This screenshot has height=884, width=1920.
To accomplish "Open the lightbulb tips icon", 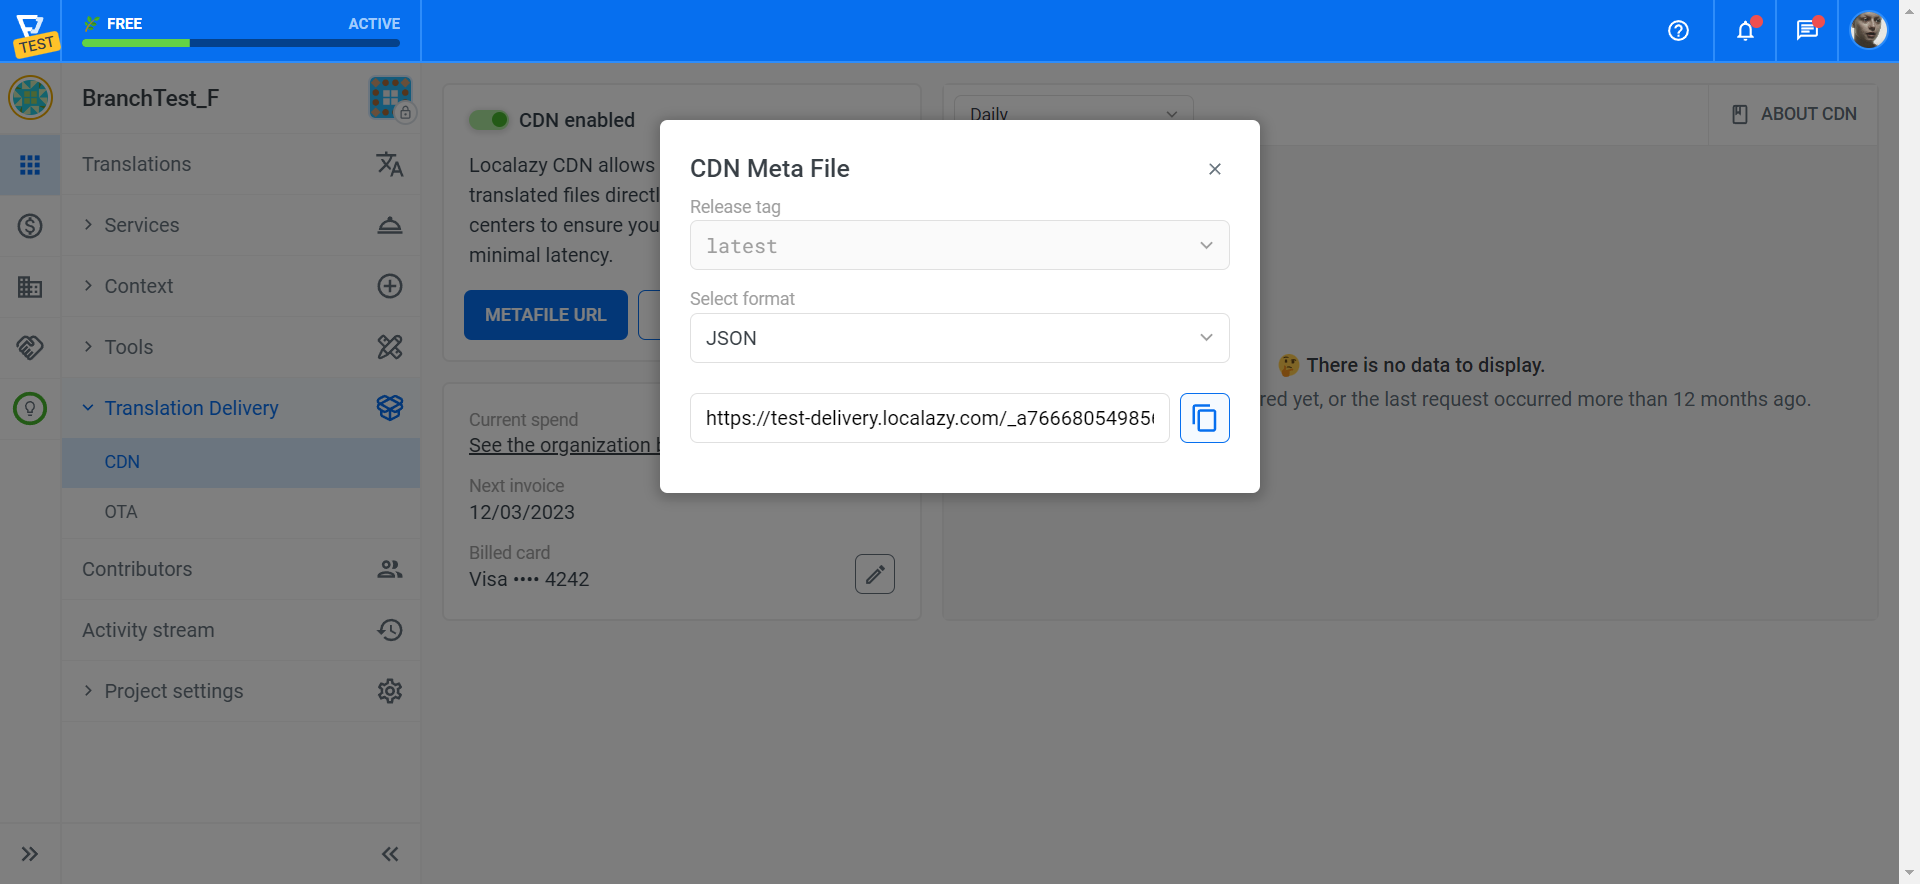I will pyautogui.click(x=30, y=408).
